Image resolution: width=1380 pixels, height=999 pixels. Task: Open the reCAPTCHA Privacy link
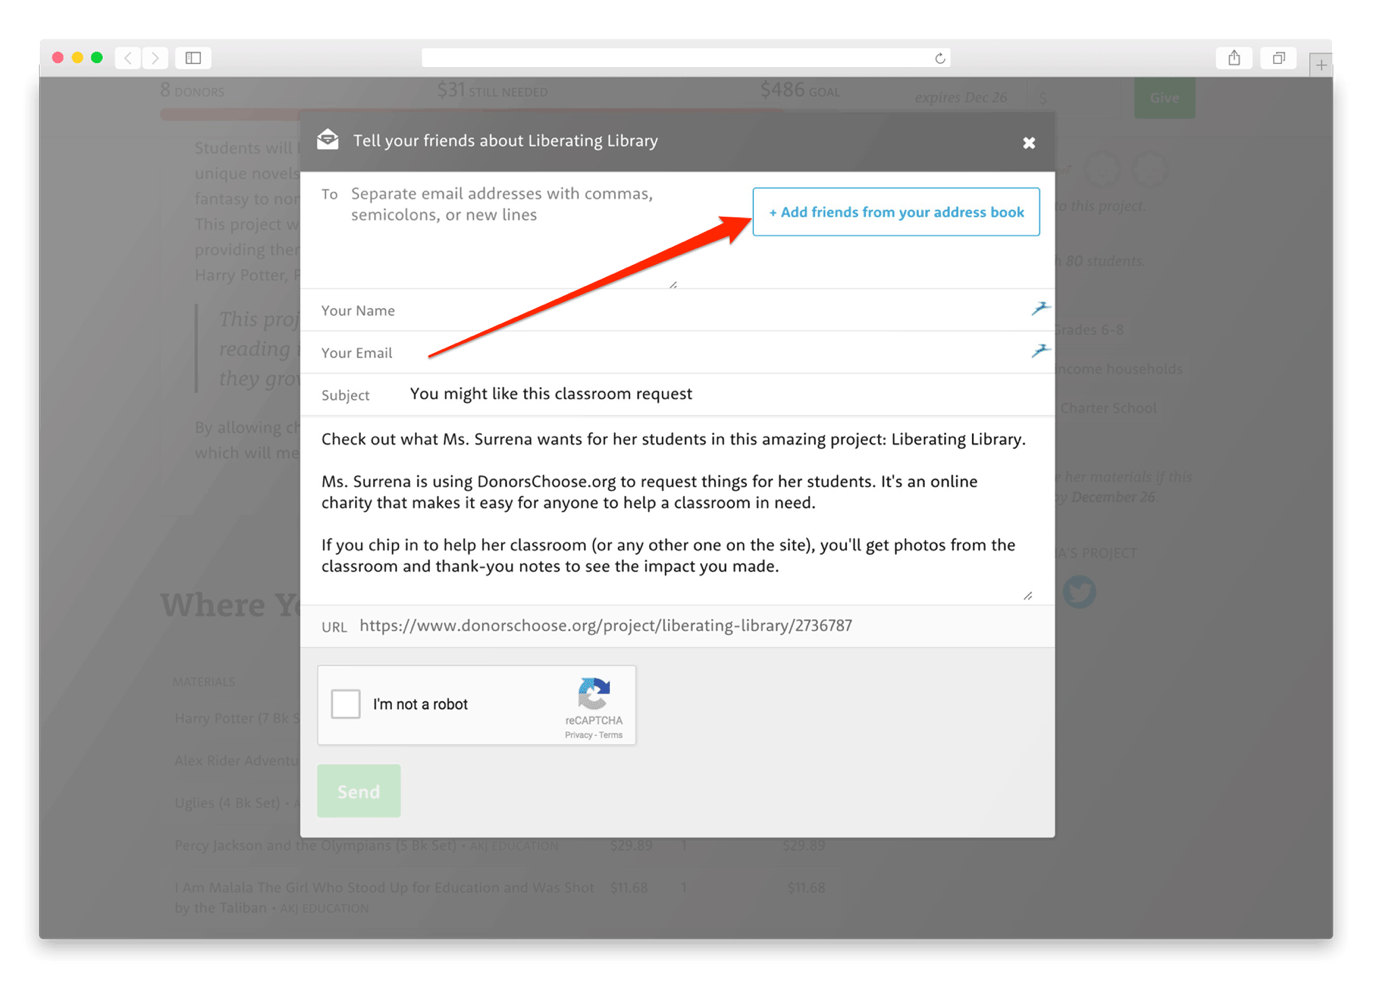tap(578, 735)
